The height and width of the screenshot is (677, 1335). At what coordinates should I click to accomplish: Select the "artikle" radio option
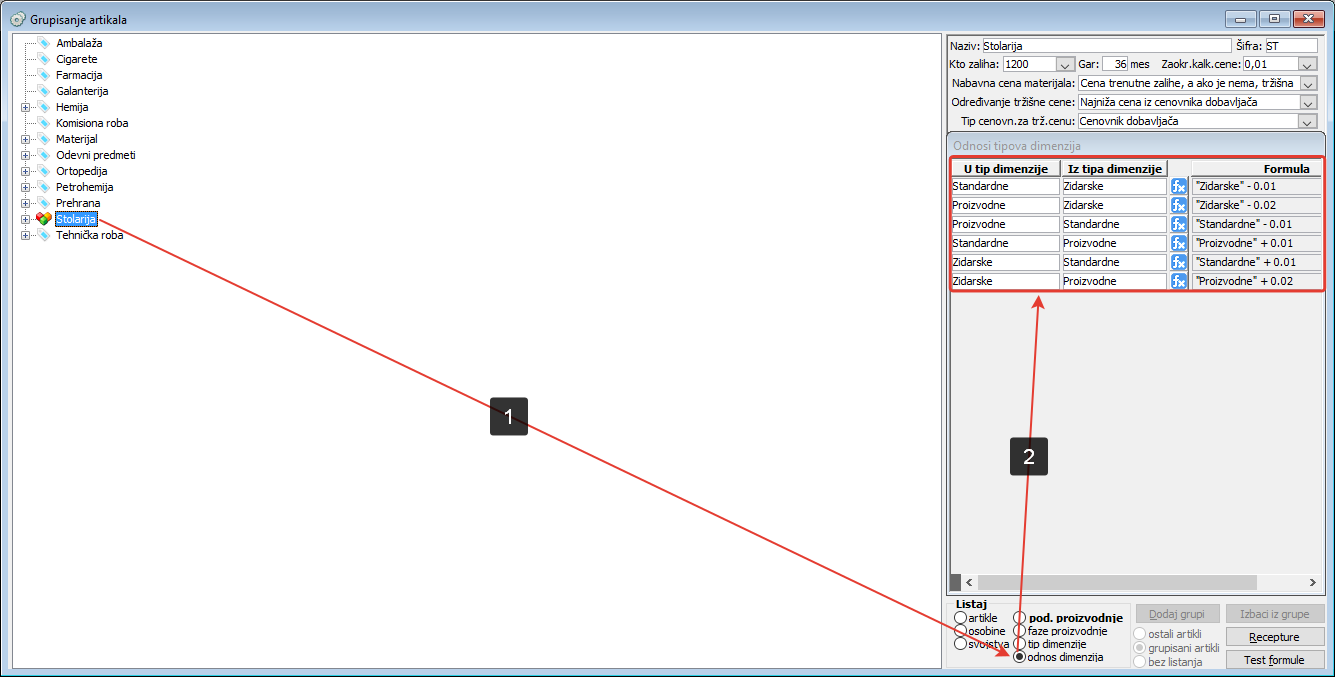click(961, 618)
